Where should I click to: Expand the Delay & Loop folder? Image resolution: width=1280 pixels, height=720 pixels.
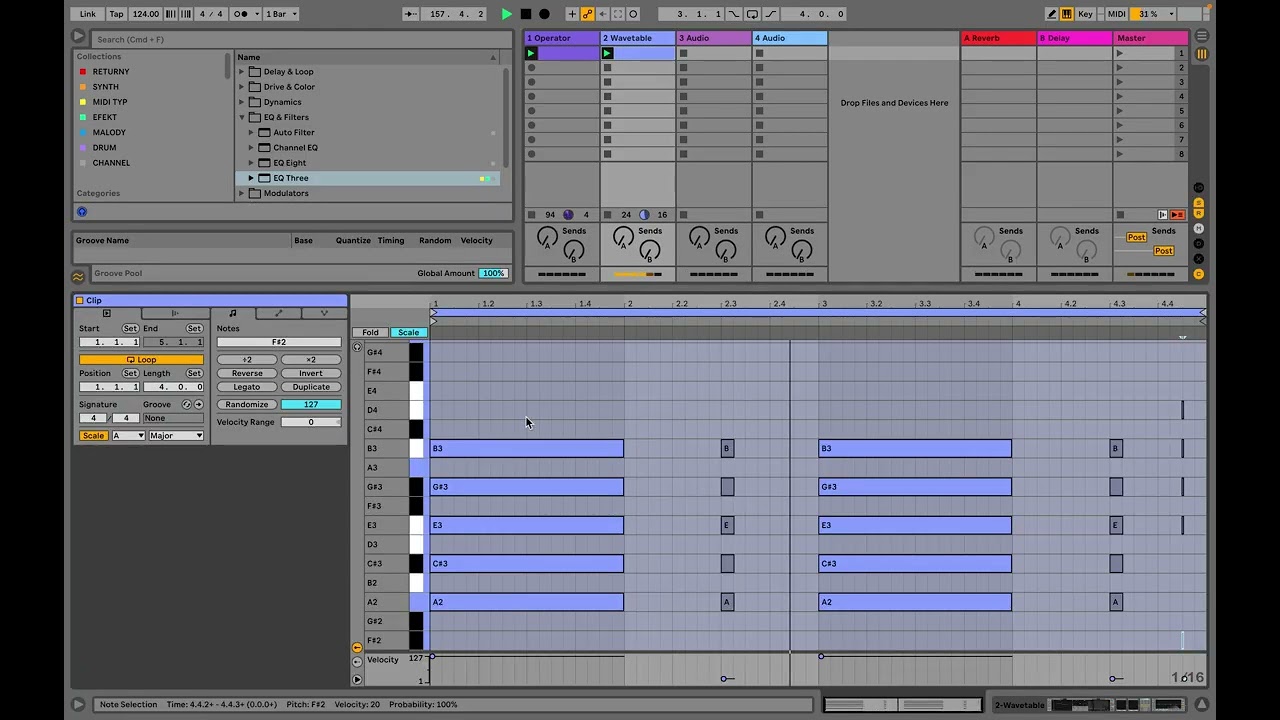click(242, 72)
